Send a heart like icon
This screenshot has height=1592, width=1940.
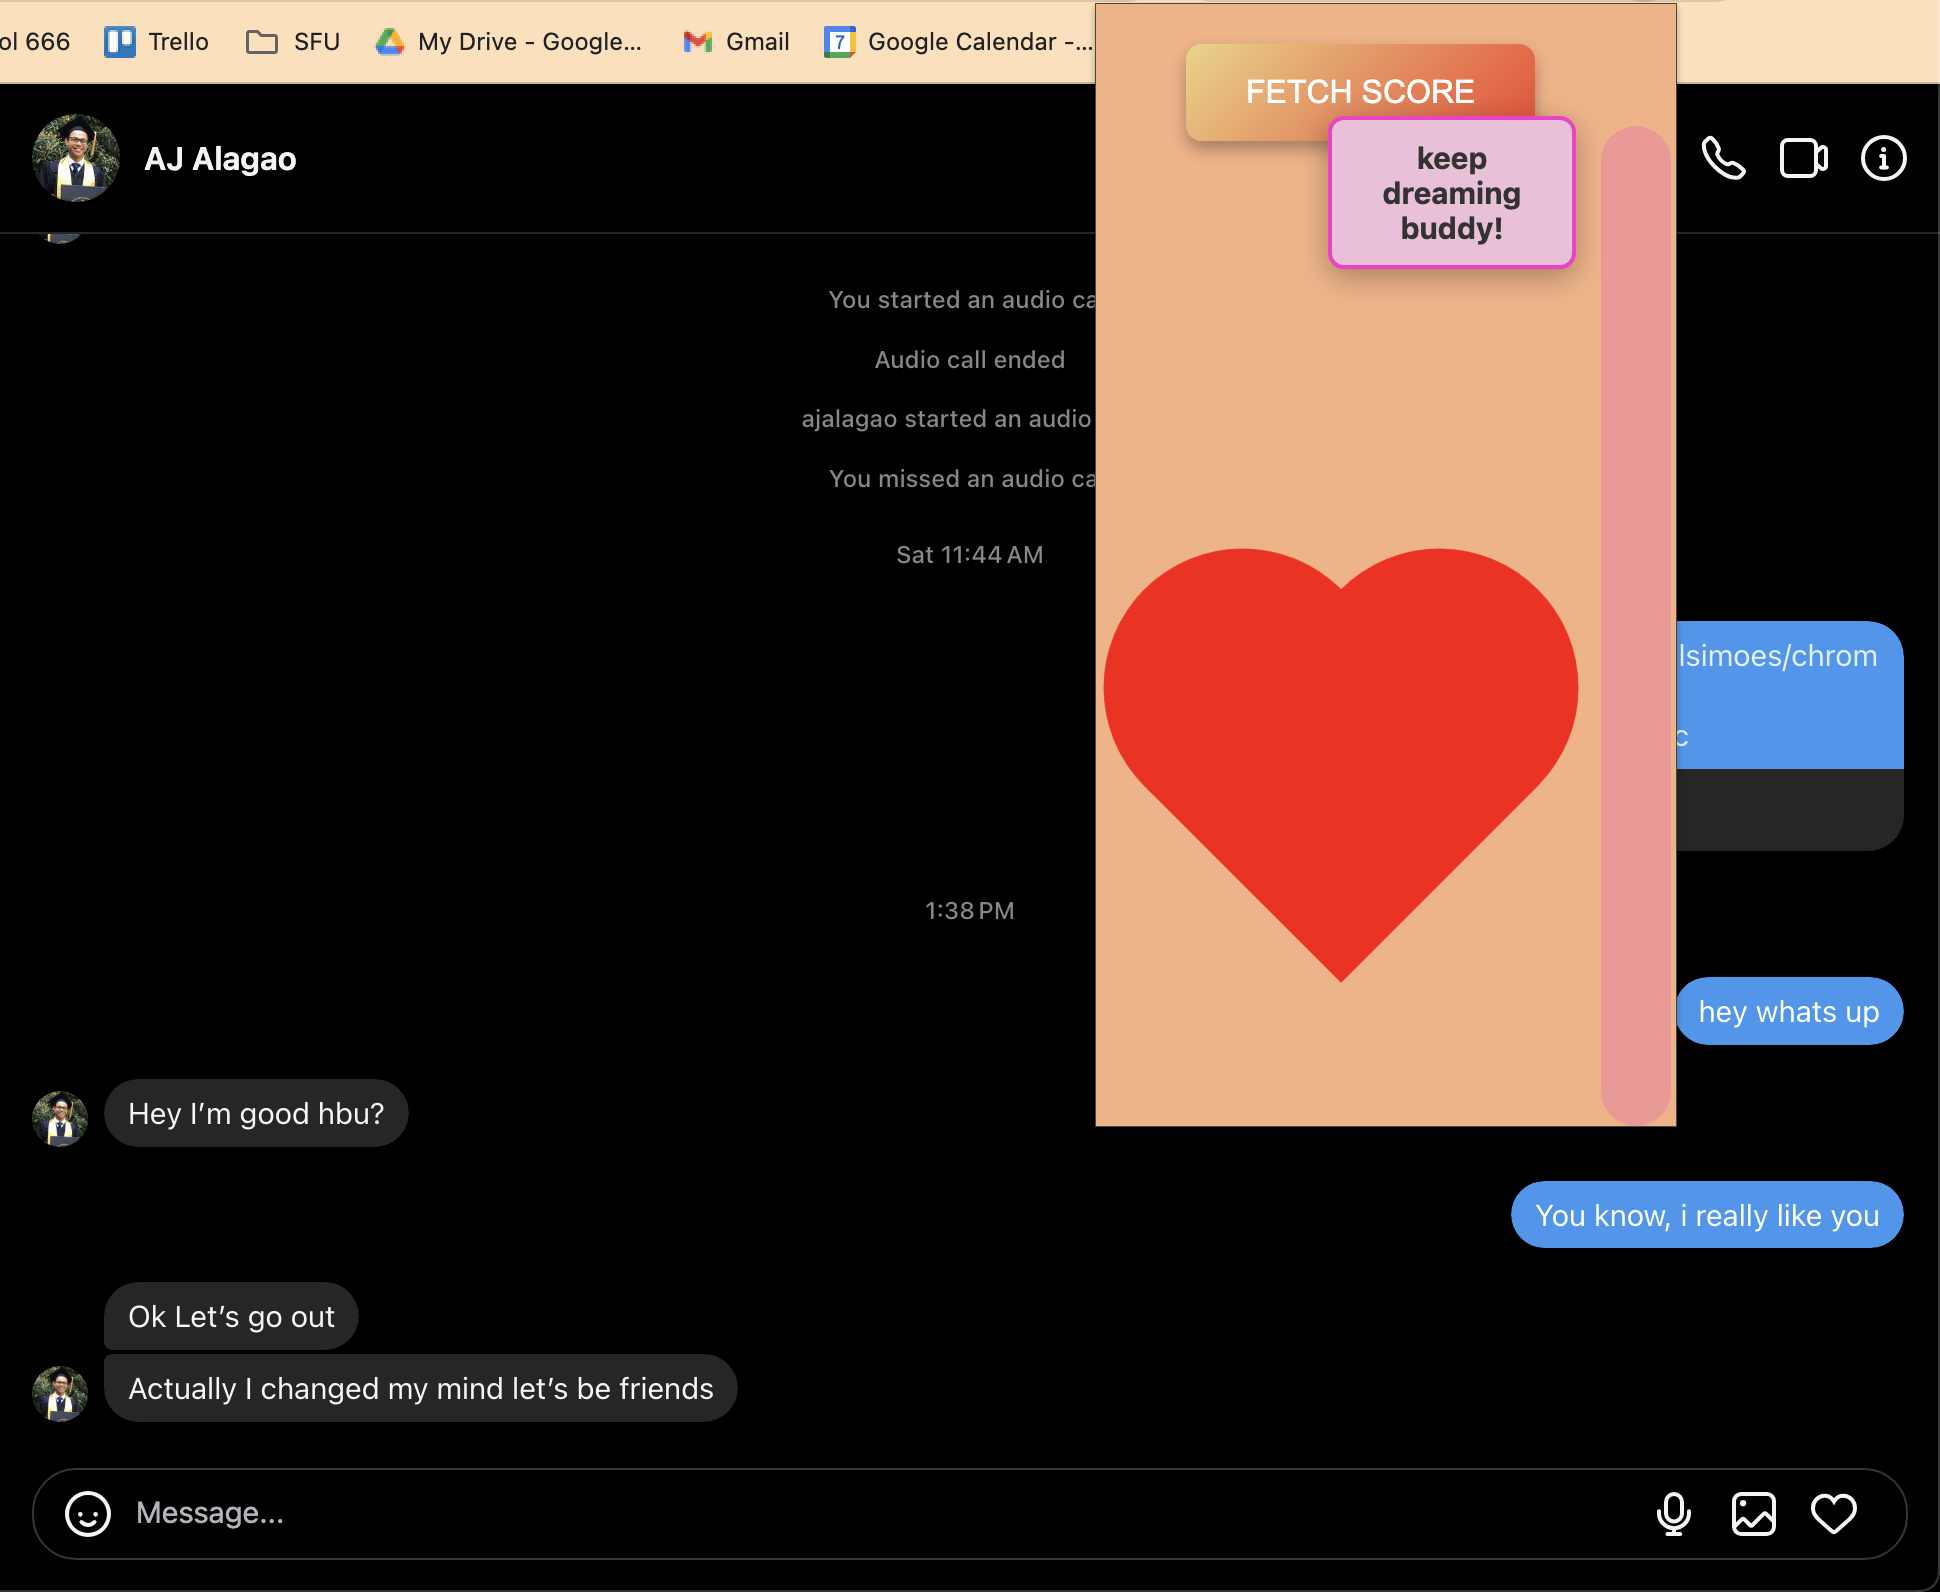pos(1833,1513)
